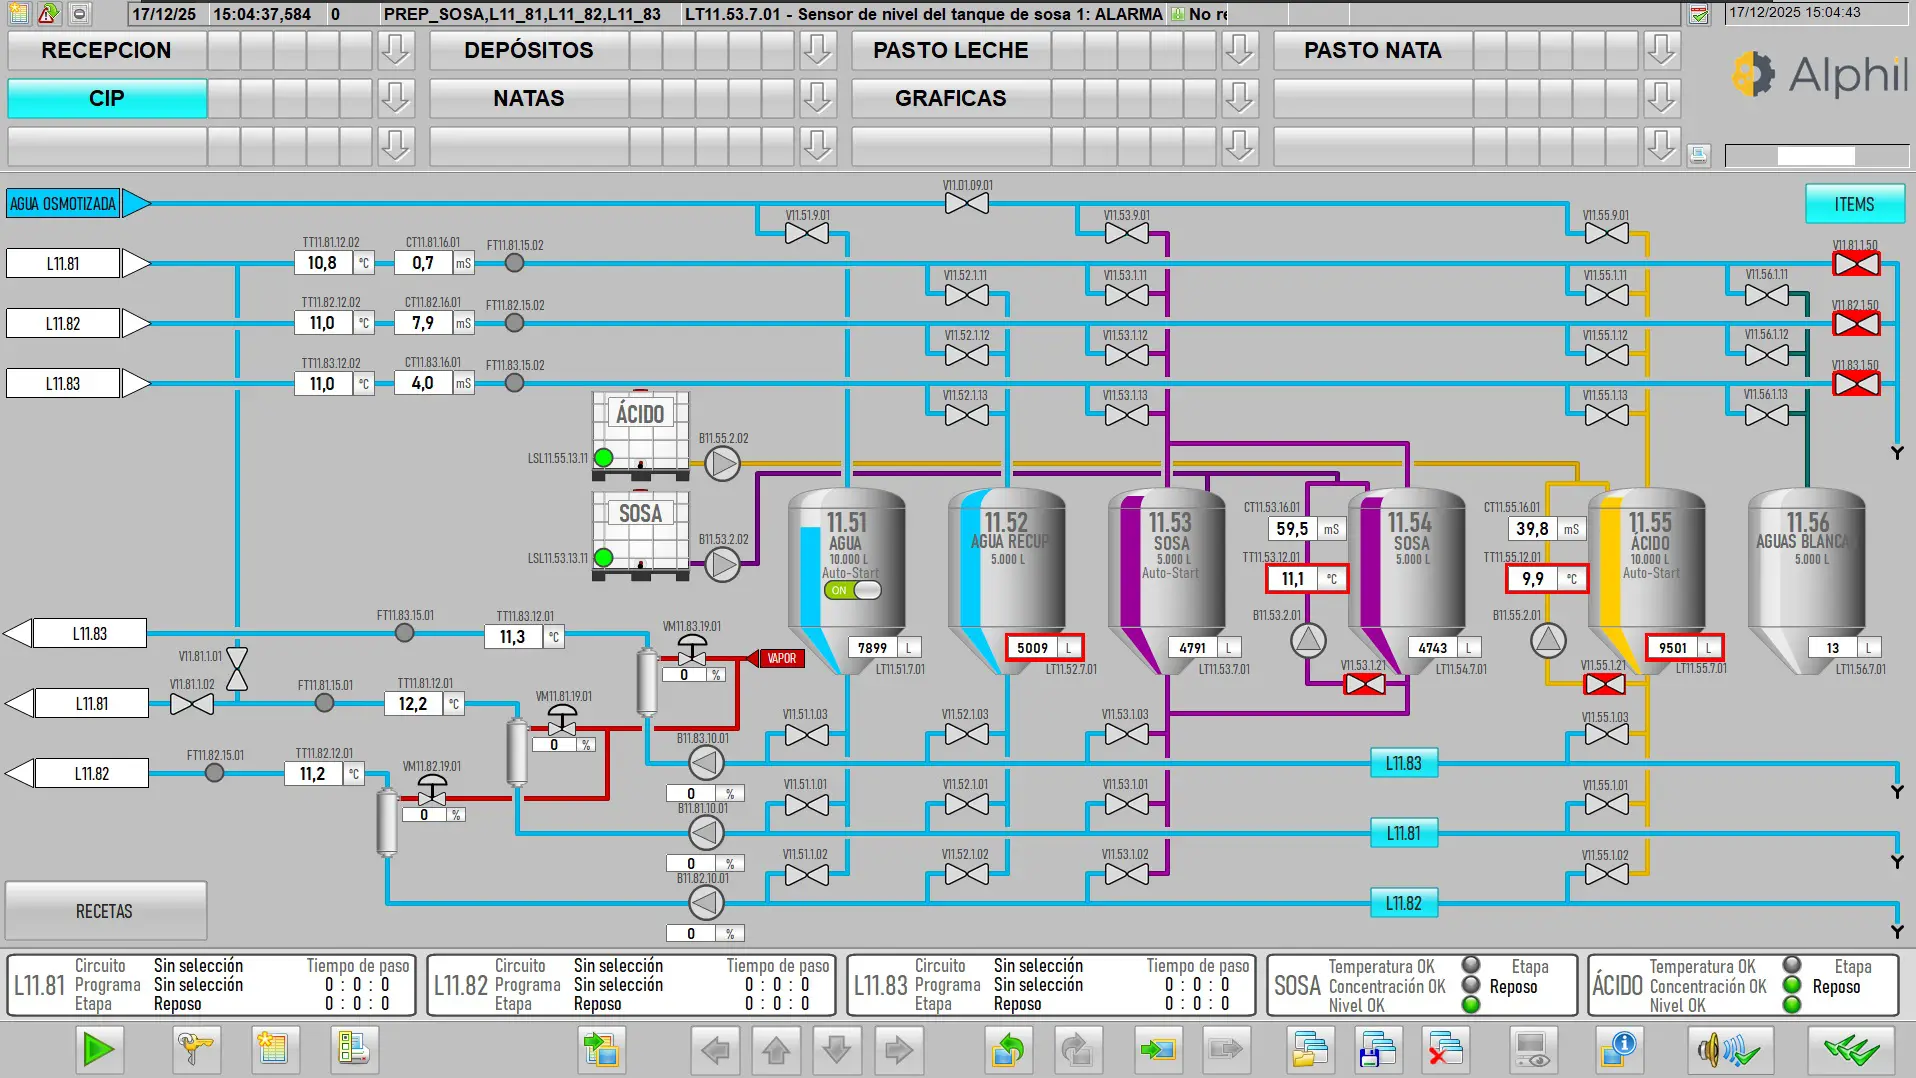The height and width of the screenshot is (1078, 1916).
Task: Open the GRAFICAS tab
Action: pos(950,98)
